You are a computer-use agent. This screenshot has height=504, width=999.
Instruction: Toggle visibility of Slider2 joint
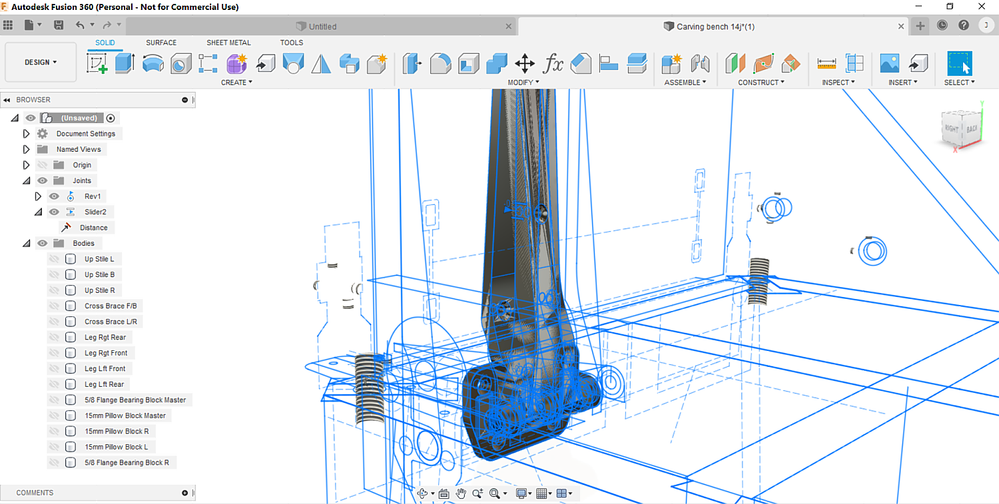(54, 212)
